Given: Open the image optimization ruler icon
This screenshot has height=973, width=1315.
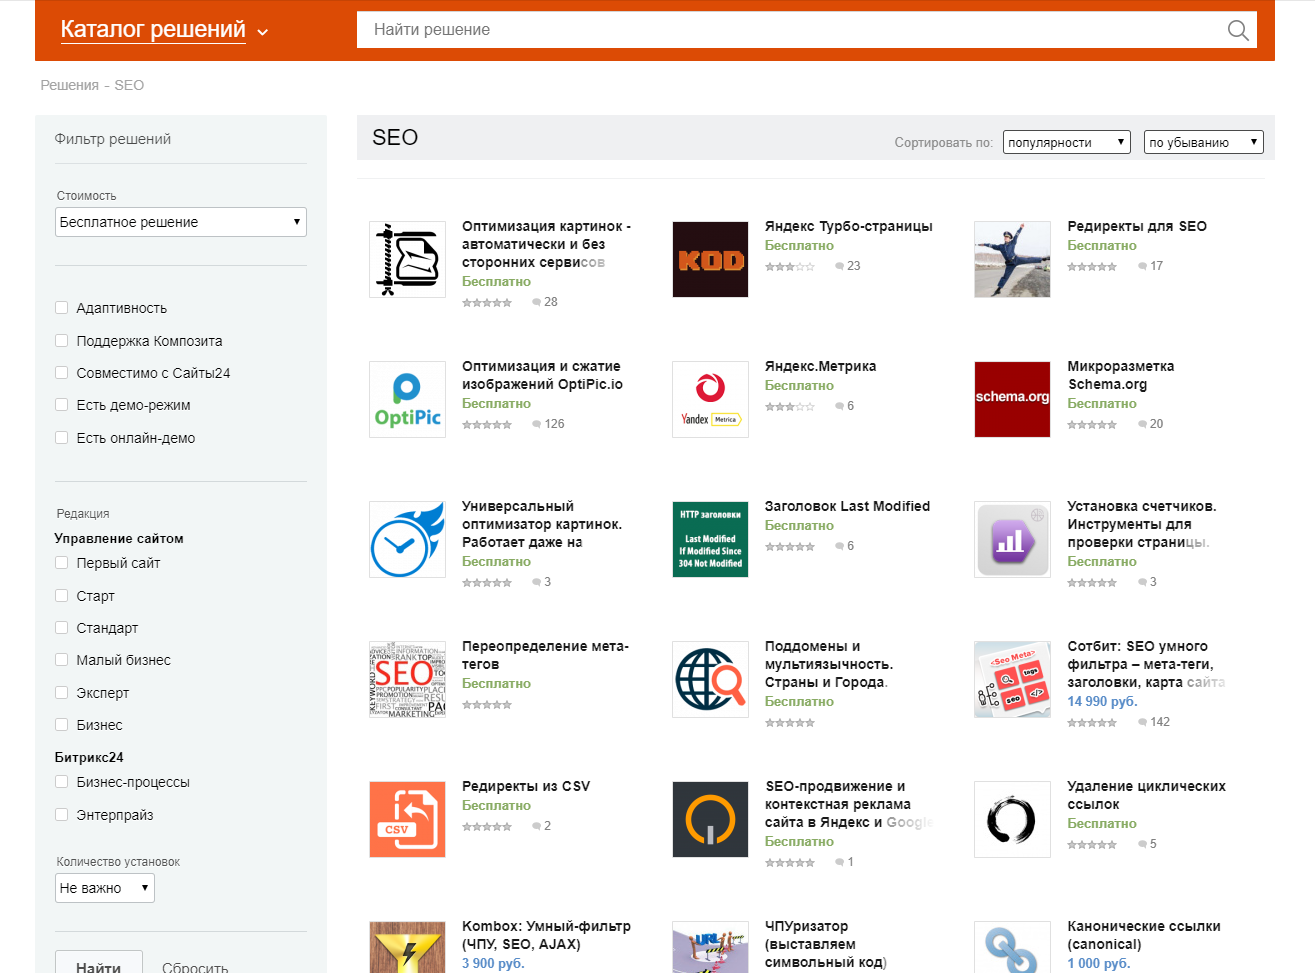Looking at the screenshot, I should pos(407,259).
